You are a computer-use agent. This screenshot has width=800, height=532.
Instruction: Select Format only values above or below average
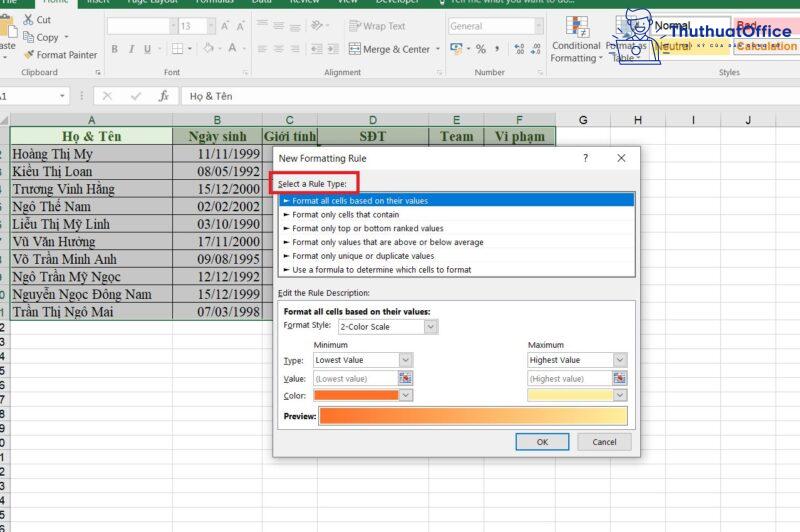click(457, 242)
